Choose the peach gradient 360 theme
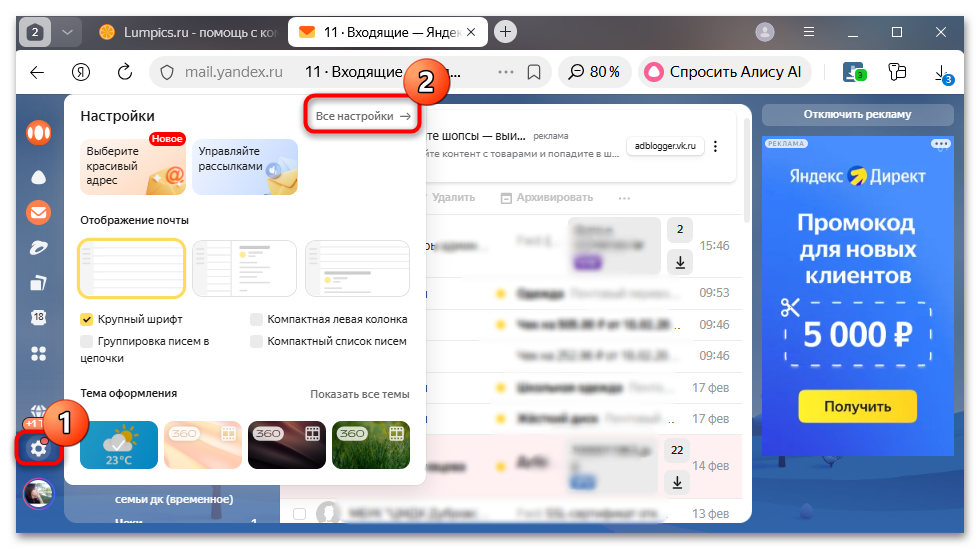The height and width of the screenshot is (549, 980). 203,445
